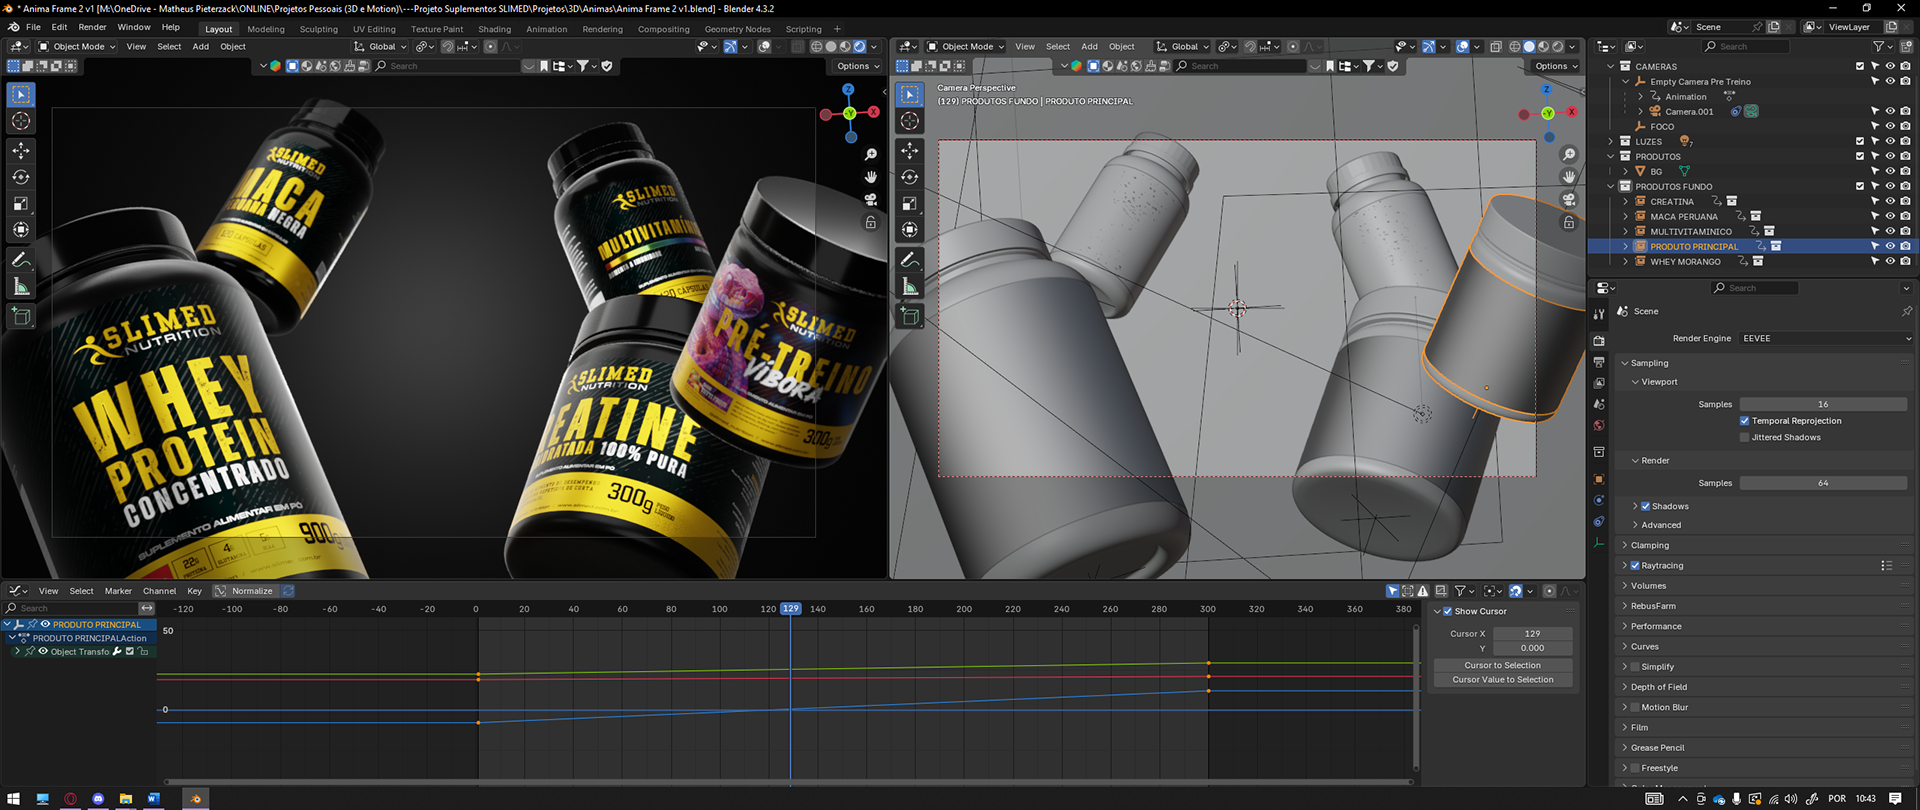Select the Move tool in right viewport
1920x810 pixels.
point(909,150)
